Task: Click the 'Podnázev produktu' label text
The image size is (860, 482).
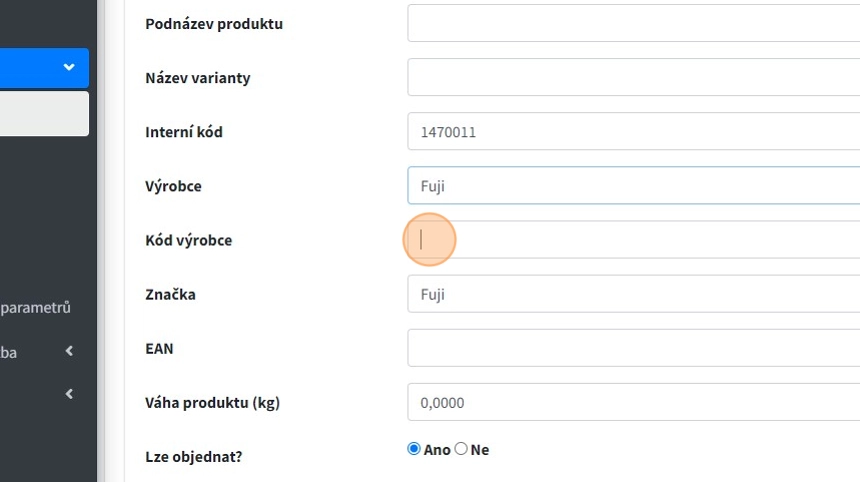Action: 214,23
